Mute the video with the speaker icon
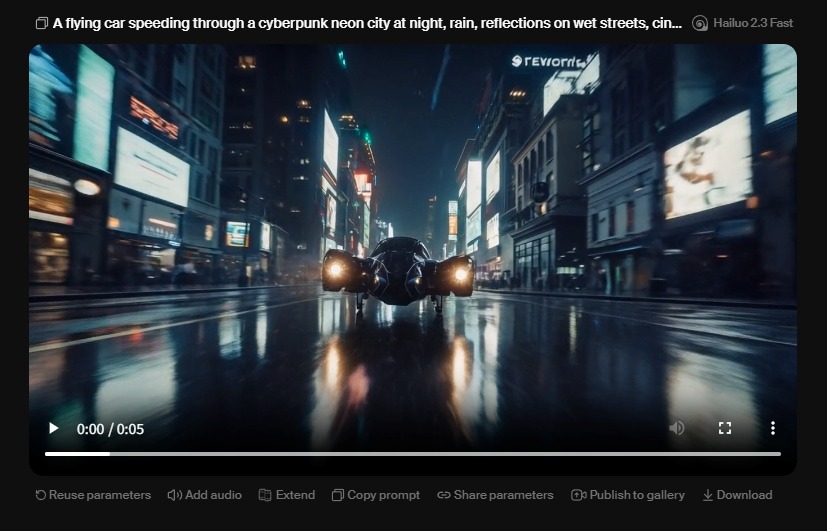Viewport: 827px width, 531px height. [677, 428]
